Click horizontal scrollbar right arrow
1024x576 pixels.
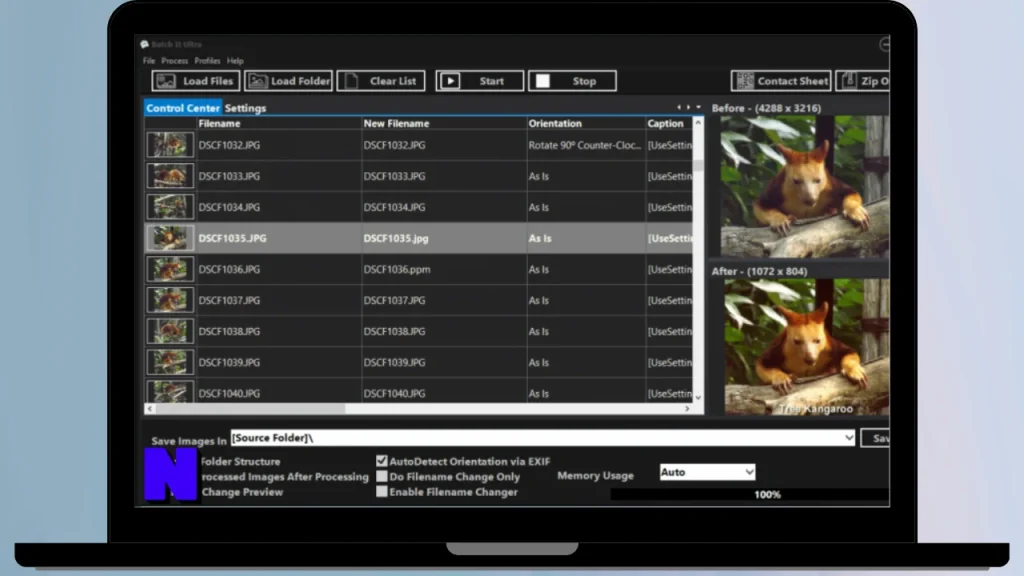[687, 409]
